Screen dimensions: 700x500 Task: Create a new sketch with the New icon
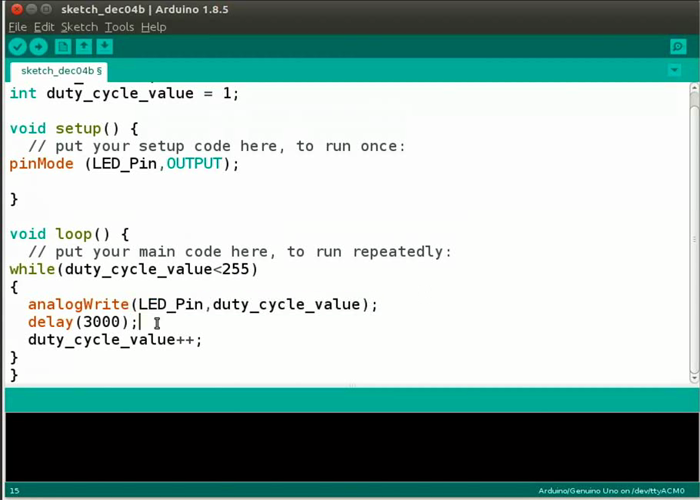click(x=64, y=47)
